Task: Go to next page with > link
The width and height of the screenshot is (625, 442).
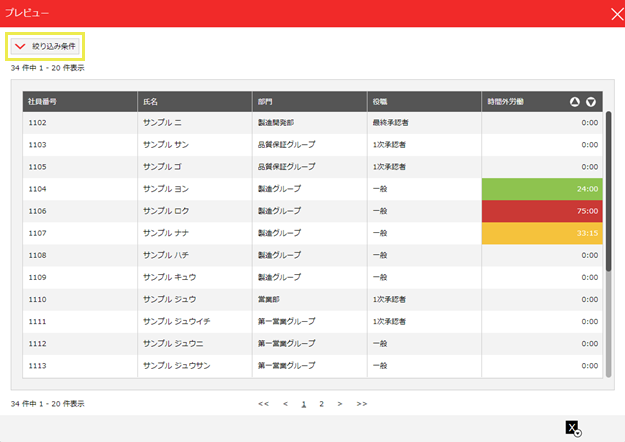Action: click(340, 404)
